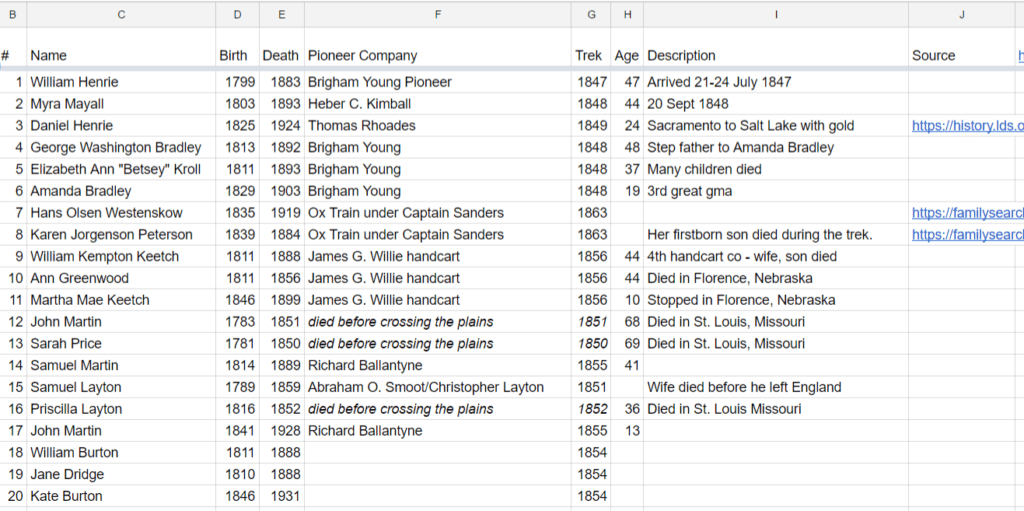Click birth year 1783 cell
This screenshot has height=511, width=1024.
click(x=238, y=321)
